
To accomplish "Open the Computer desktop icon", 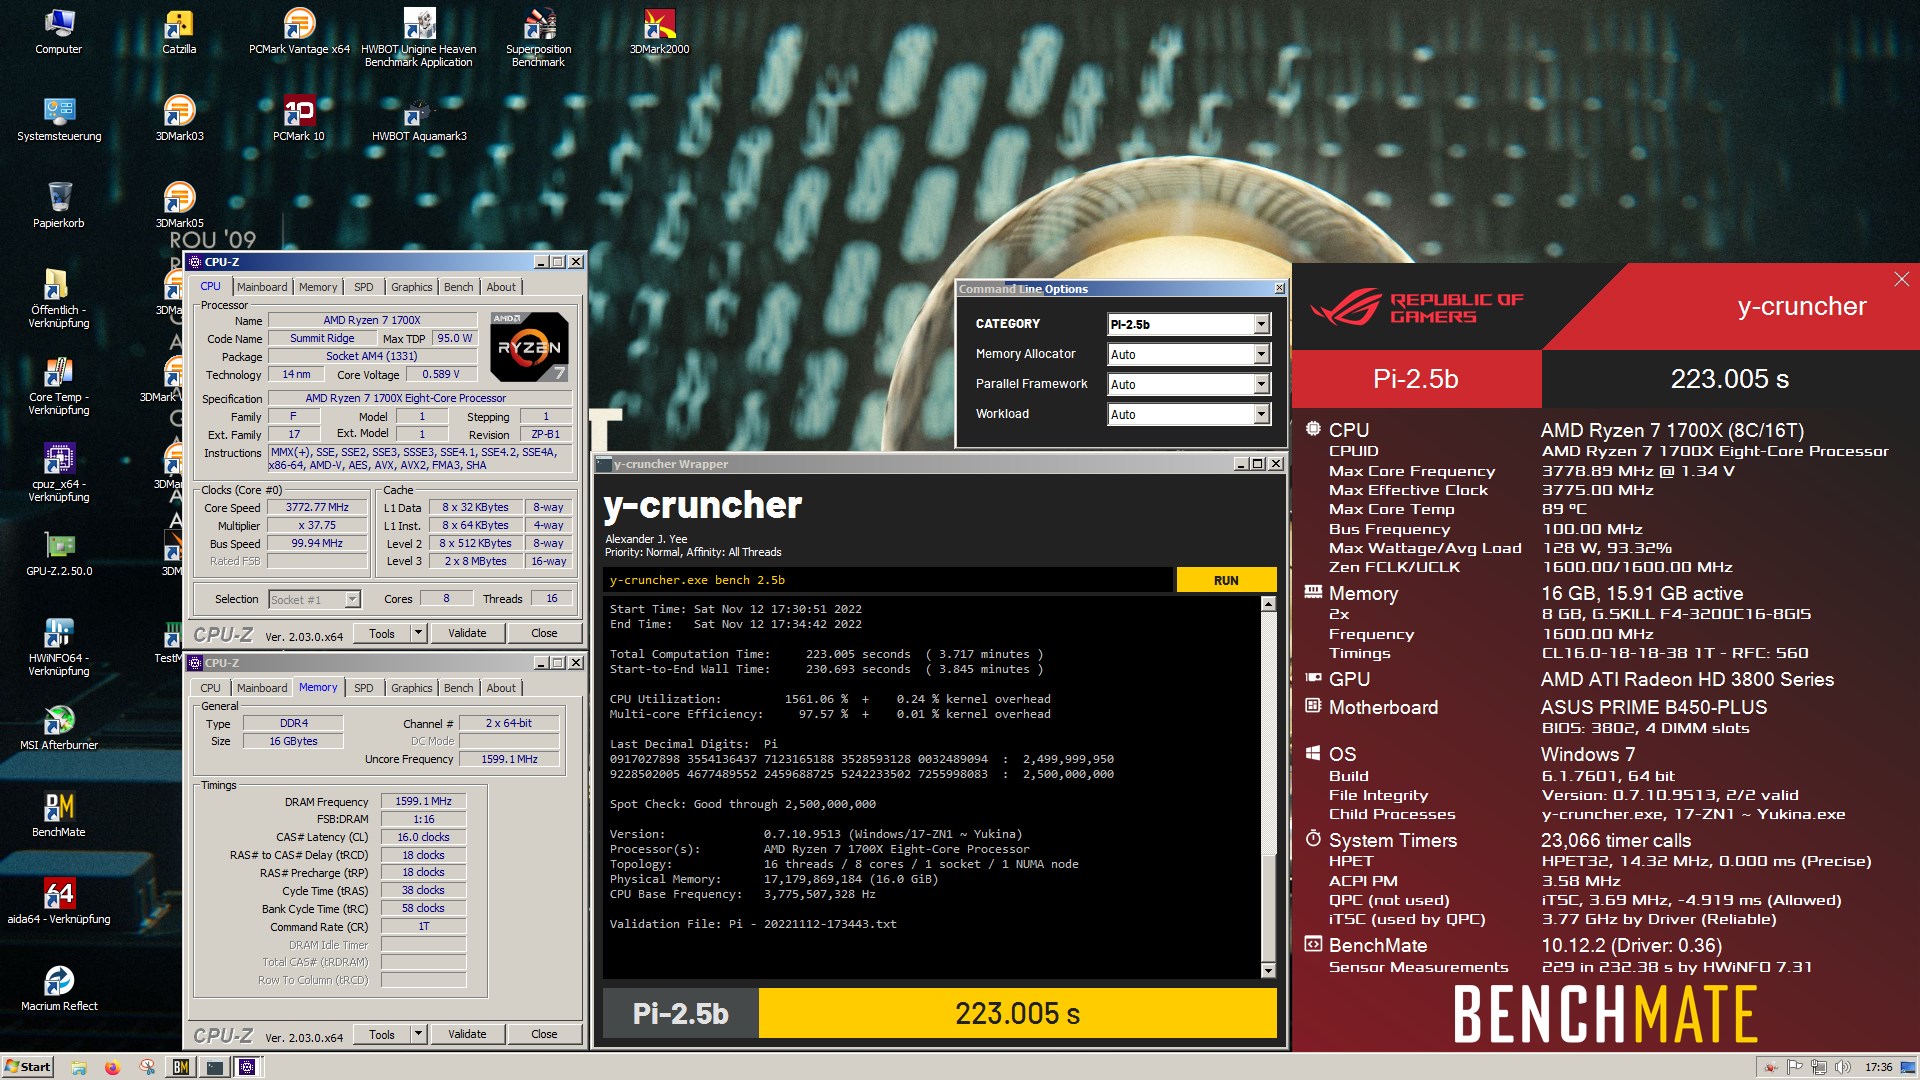I will (59, 31).
